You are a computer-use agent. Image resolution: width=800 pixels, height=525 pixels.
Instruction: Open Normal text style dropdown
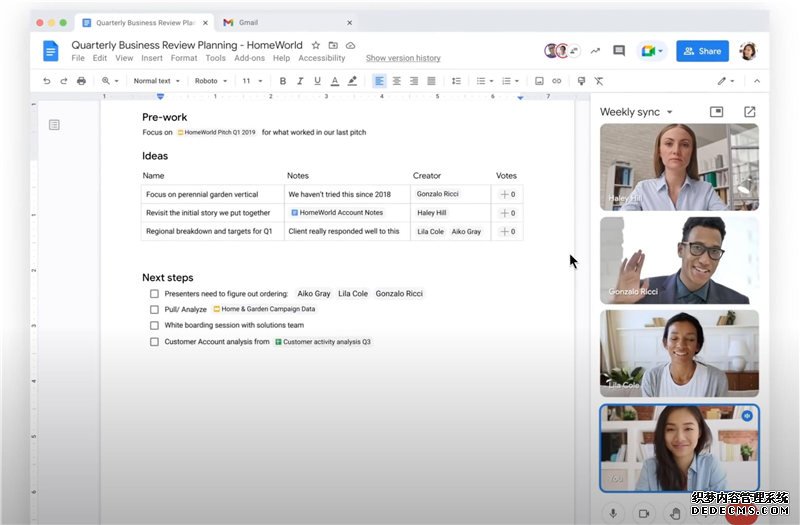(x=157, y=81)
